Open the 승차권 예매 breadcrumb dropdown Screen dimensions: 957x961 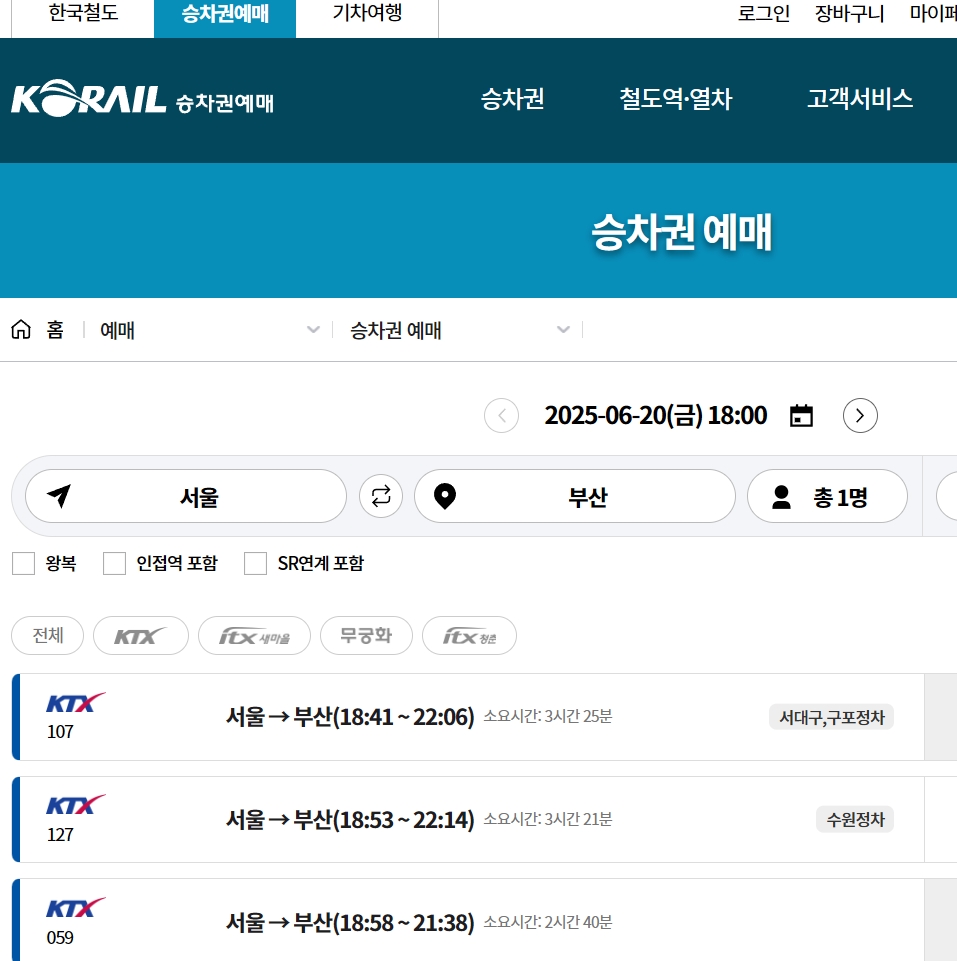click(x=563, y=330)
